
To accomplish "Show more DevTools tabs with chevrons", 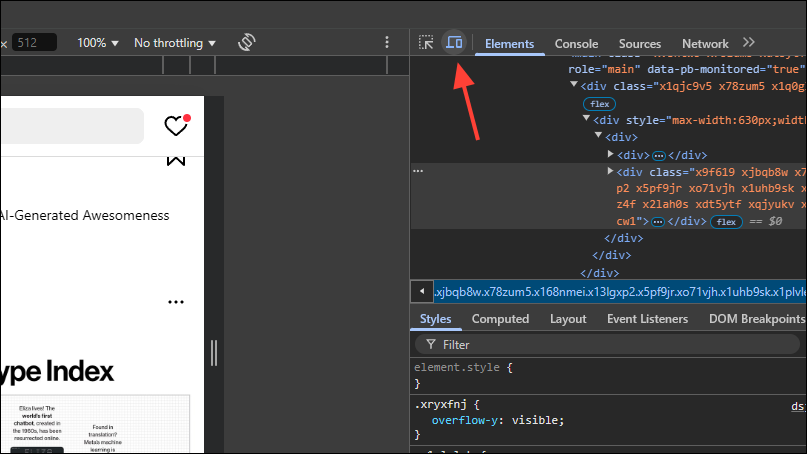I will point(748,43).
